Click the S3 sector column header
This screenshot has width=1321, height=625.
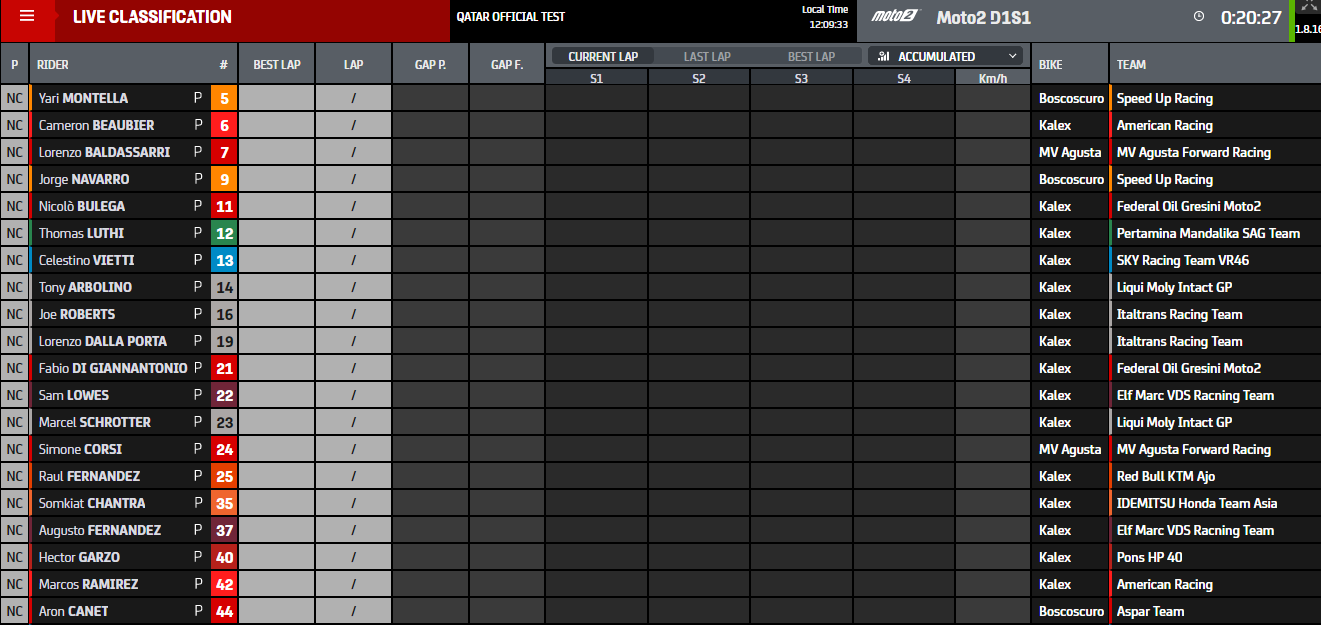tap(801, 77)
